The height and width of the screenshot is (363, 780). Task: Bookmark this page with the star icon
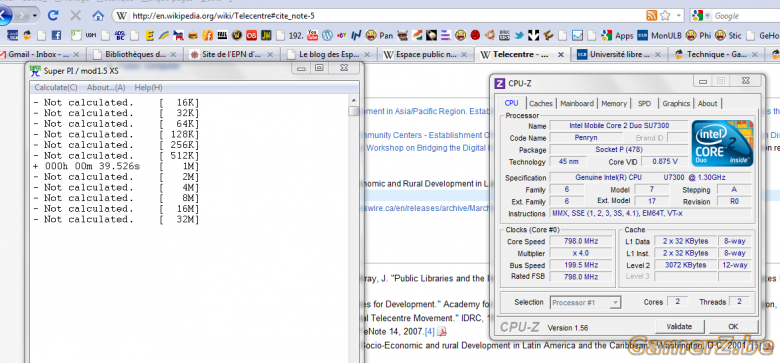click(665, 15)
